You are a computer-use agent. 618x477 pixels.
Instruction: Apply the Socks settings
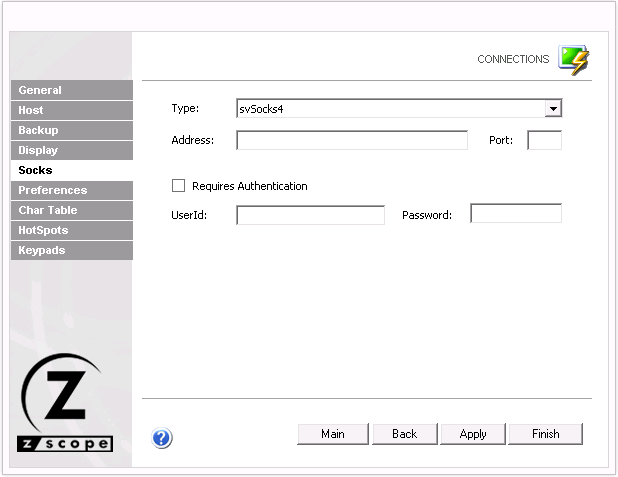[x=473, y=434]
